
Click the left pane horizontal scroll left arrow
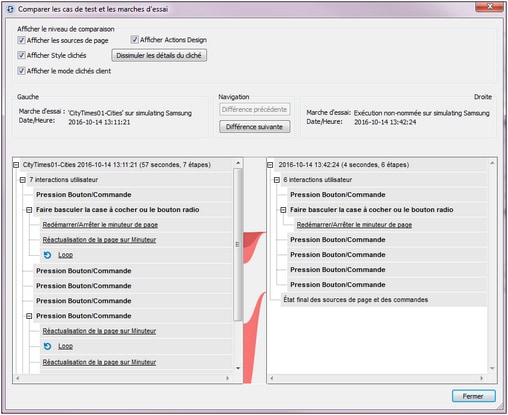tap(18, 378)
